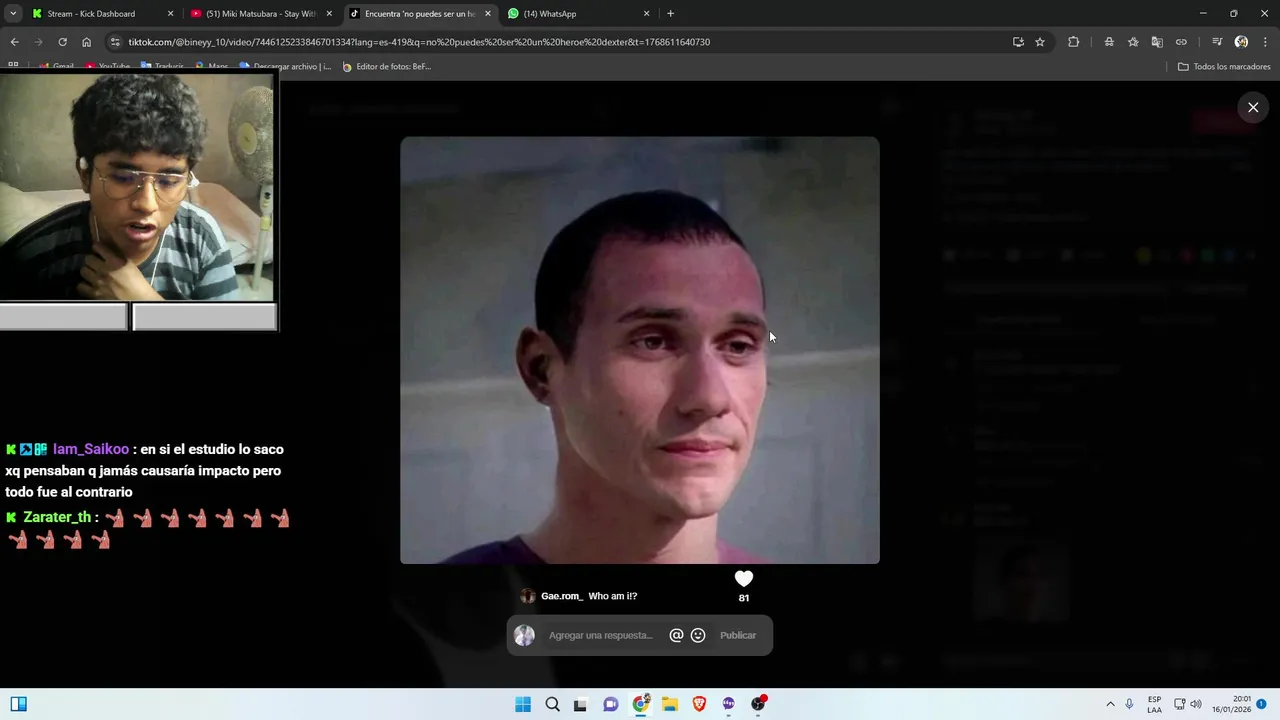Click the enlarged comment photo

click(x=640, y=350)
